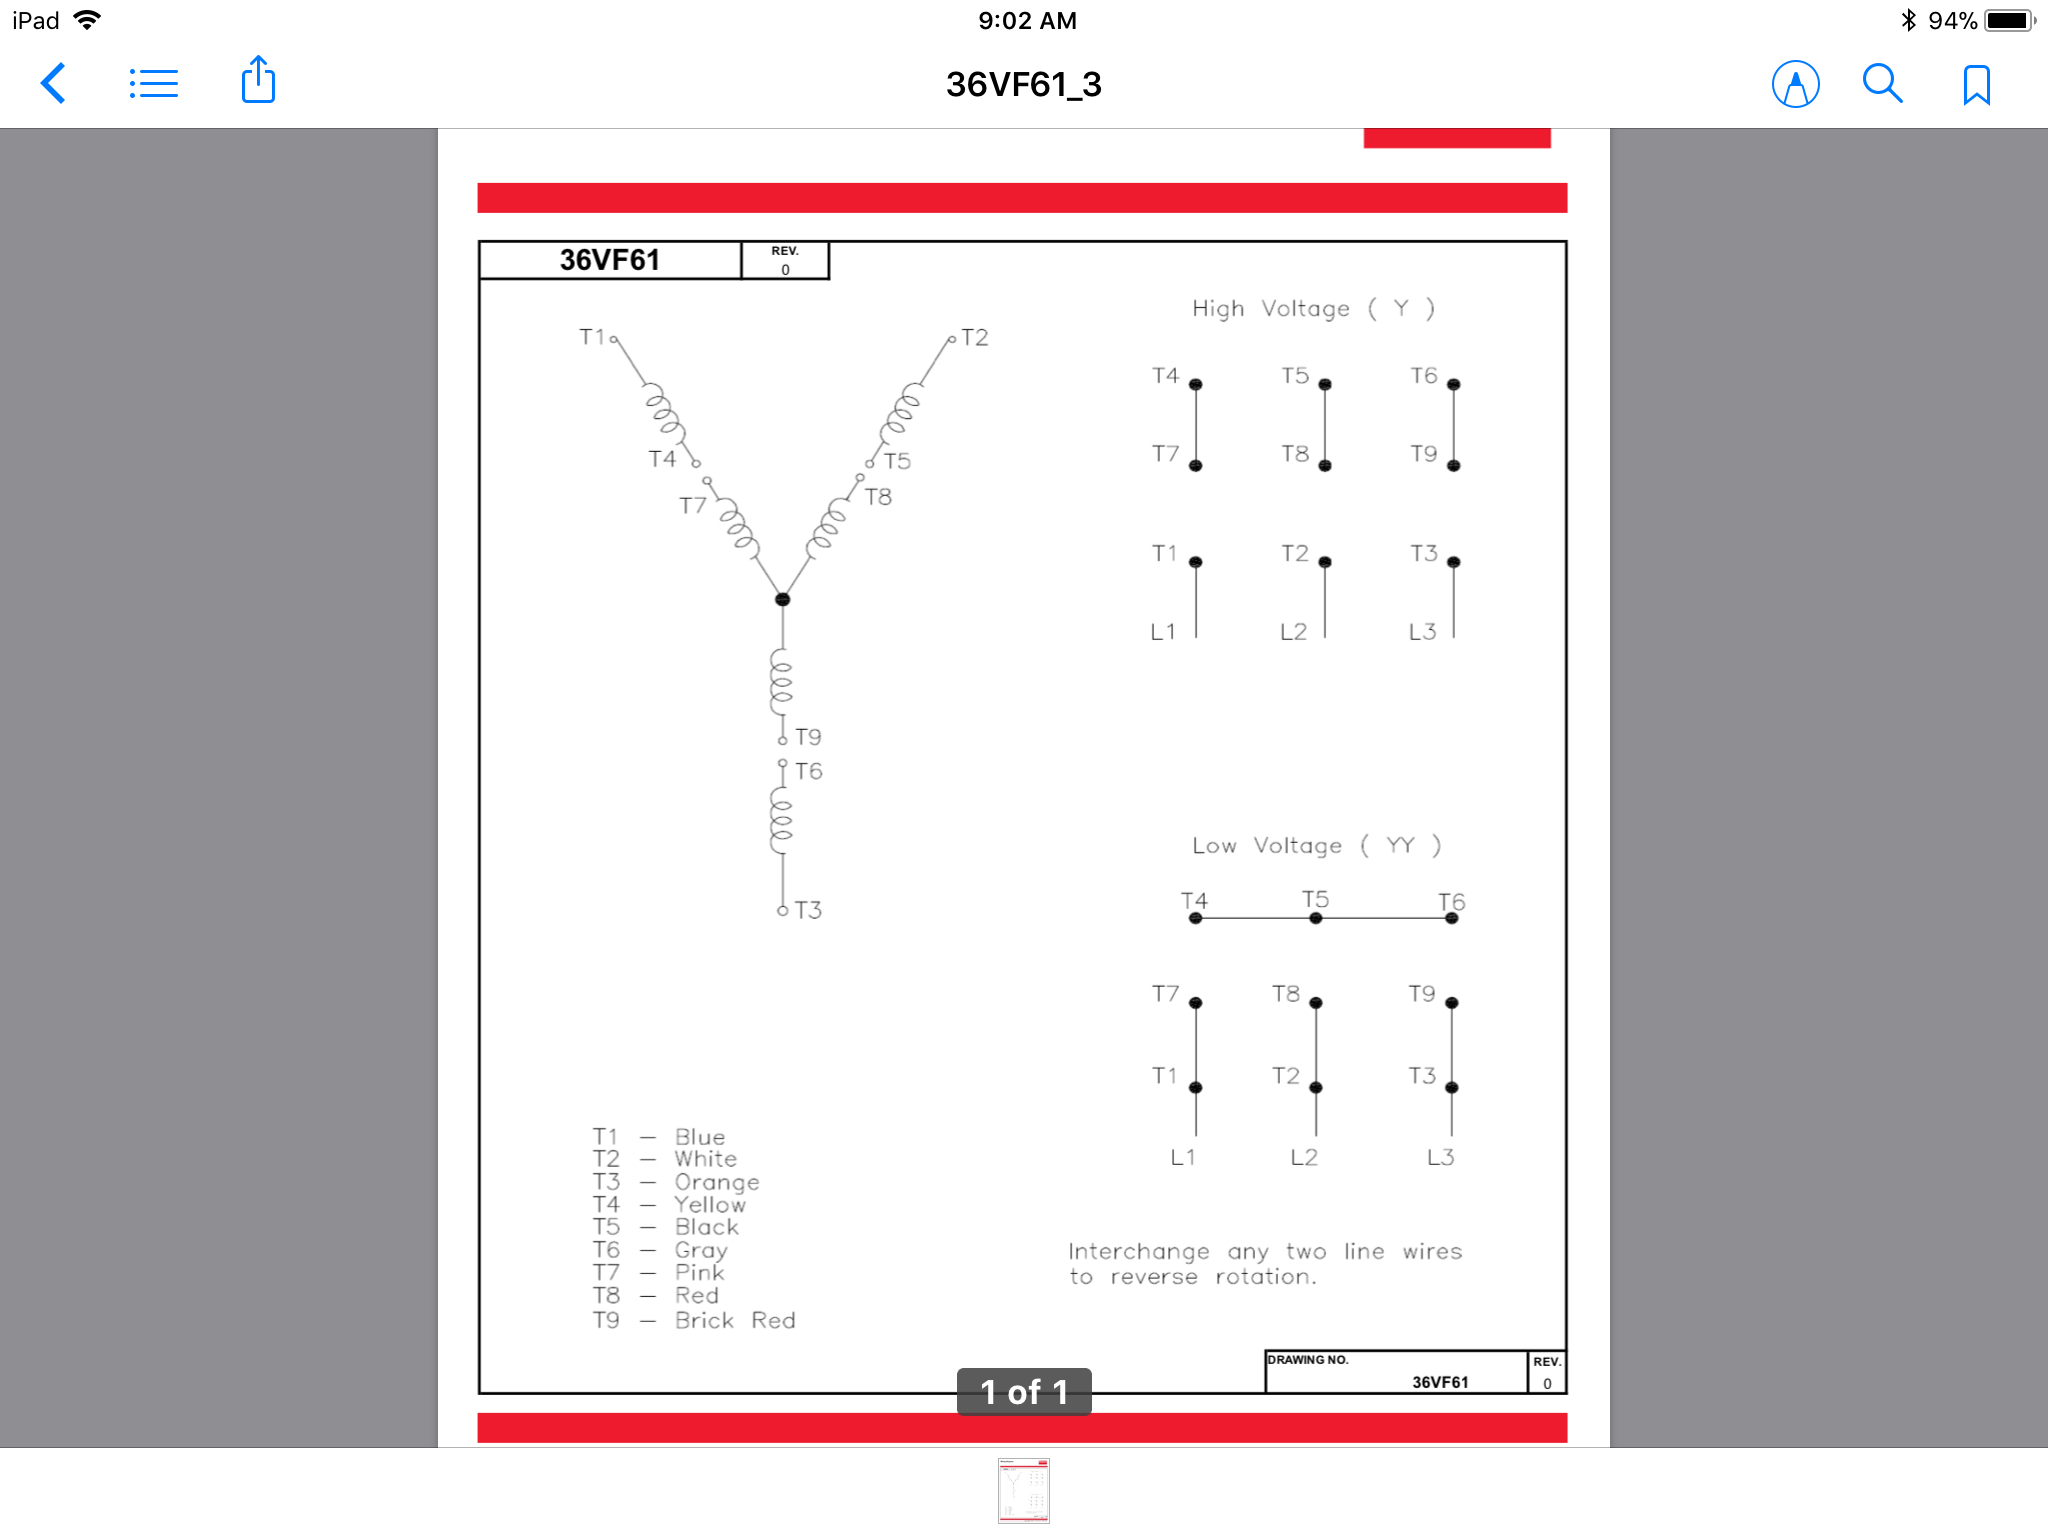Tap the 9:02 AM time display
Image resolution: width=2048 pixels, height=1536 pixels.
(x=1024, y=16)
